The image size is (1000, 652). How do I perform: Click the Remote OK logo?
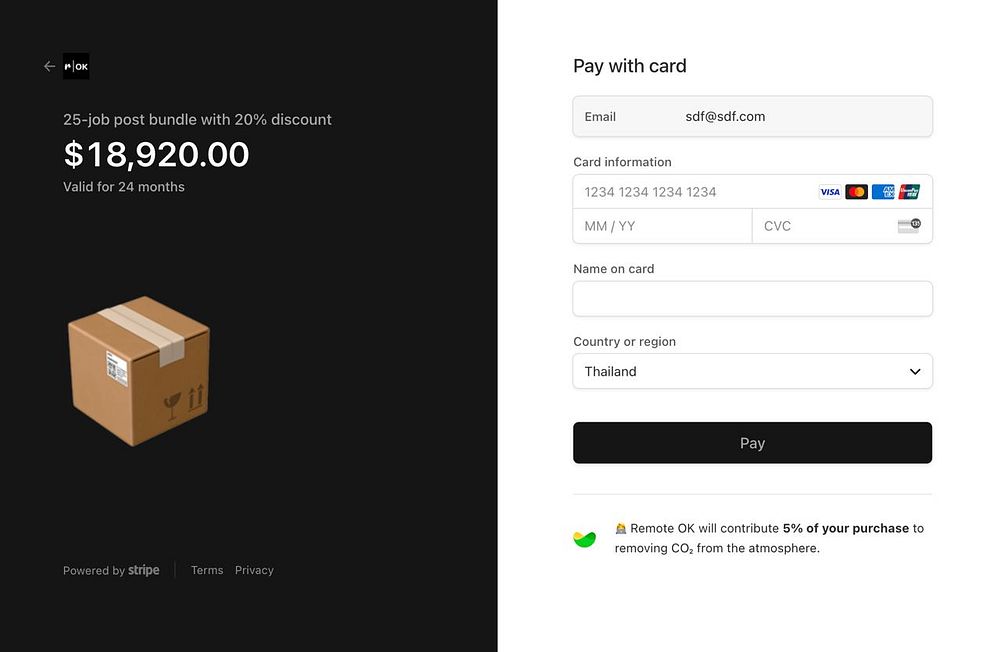click(x=76, y=66)
